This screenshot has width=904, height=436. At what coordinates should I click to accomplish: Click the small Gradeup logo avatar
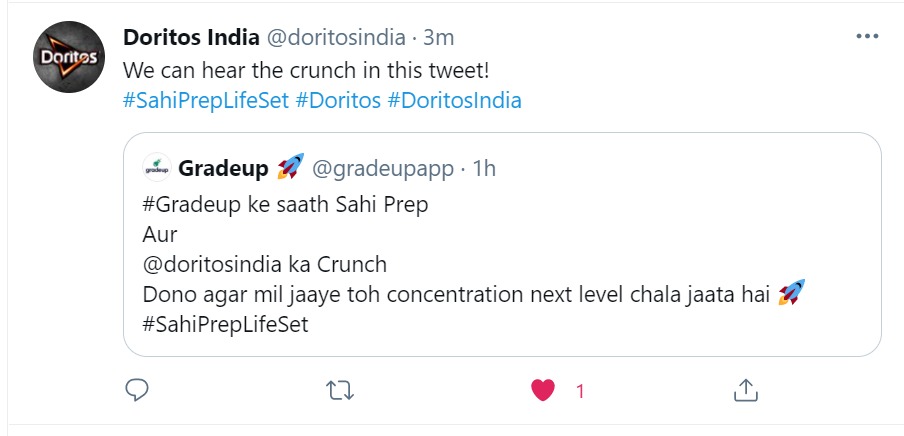point(157,168)
